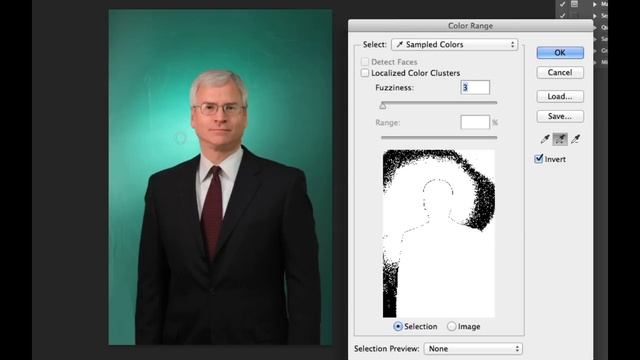
Task: Click the Range slider track
Action: [439, 138]
